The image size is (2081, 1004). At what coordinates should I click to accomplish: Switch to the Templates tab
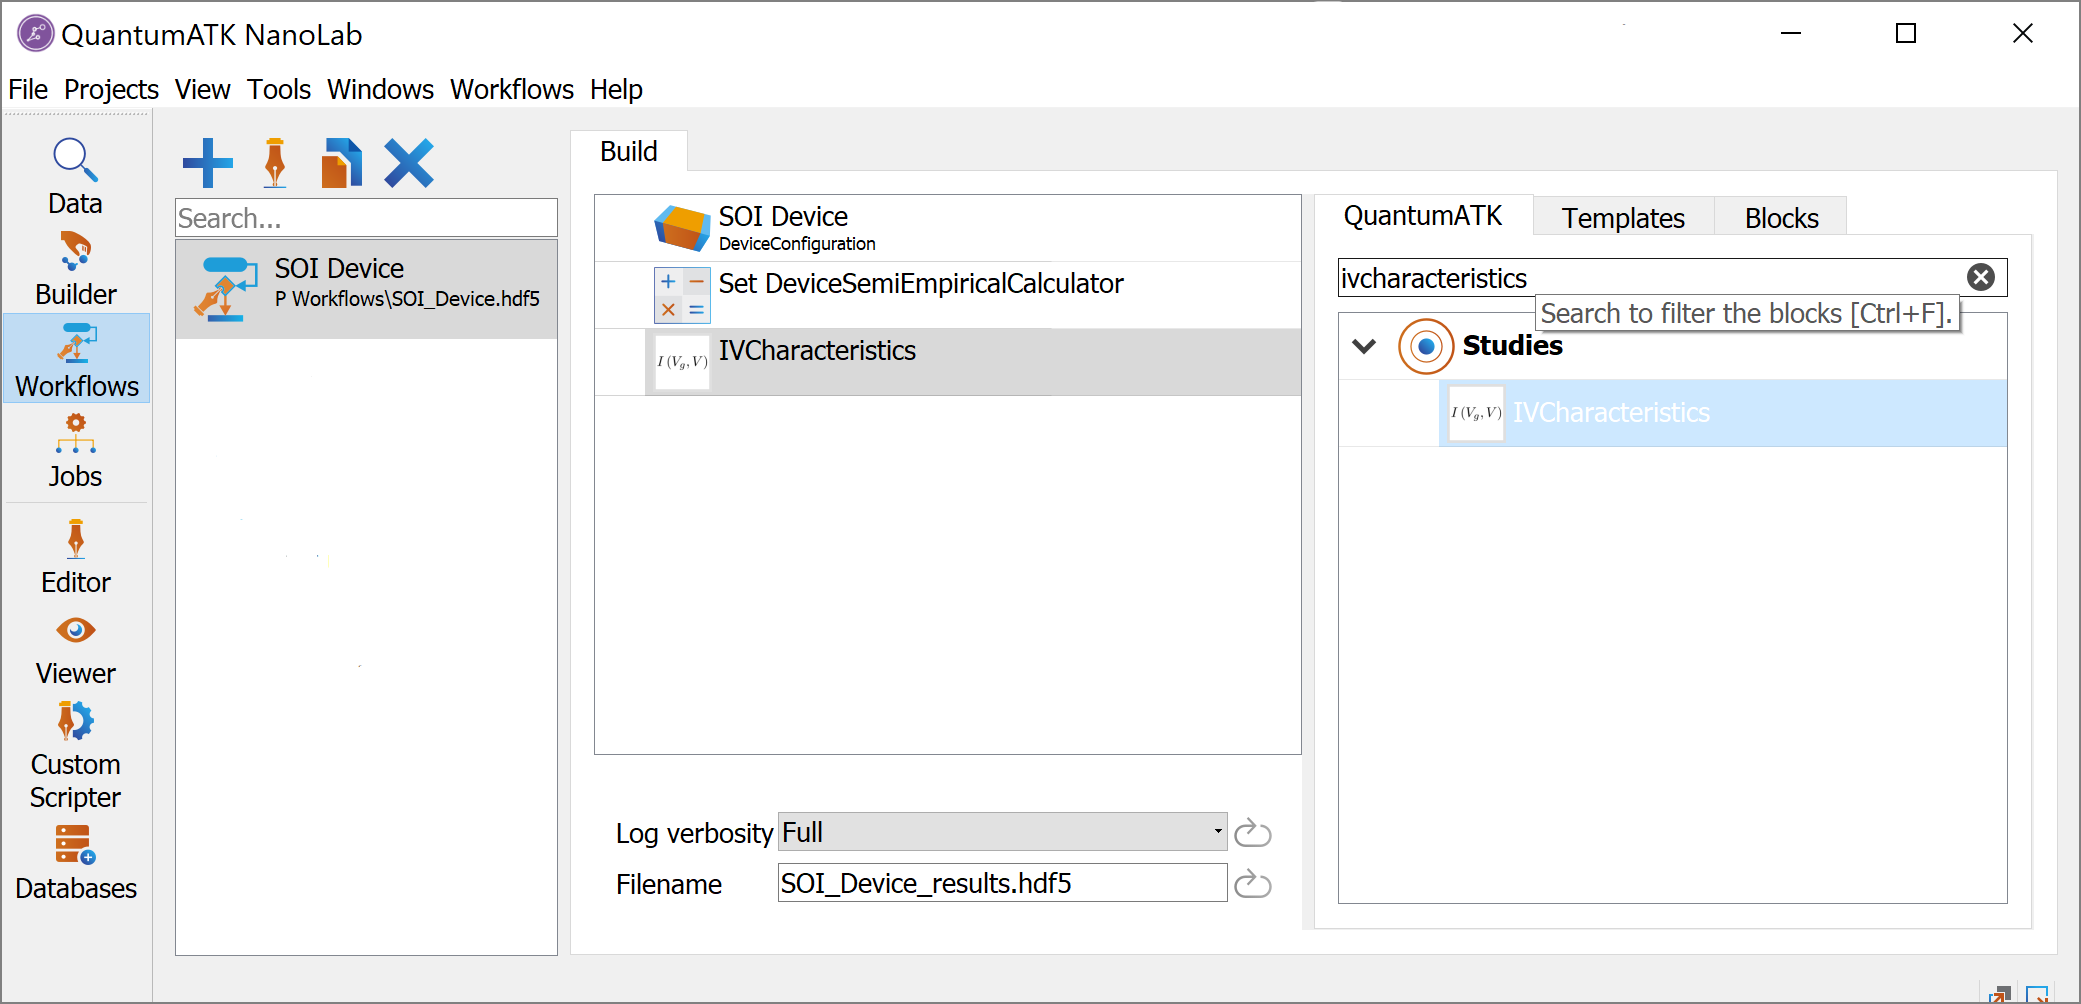[x=1623, y=217]
